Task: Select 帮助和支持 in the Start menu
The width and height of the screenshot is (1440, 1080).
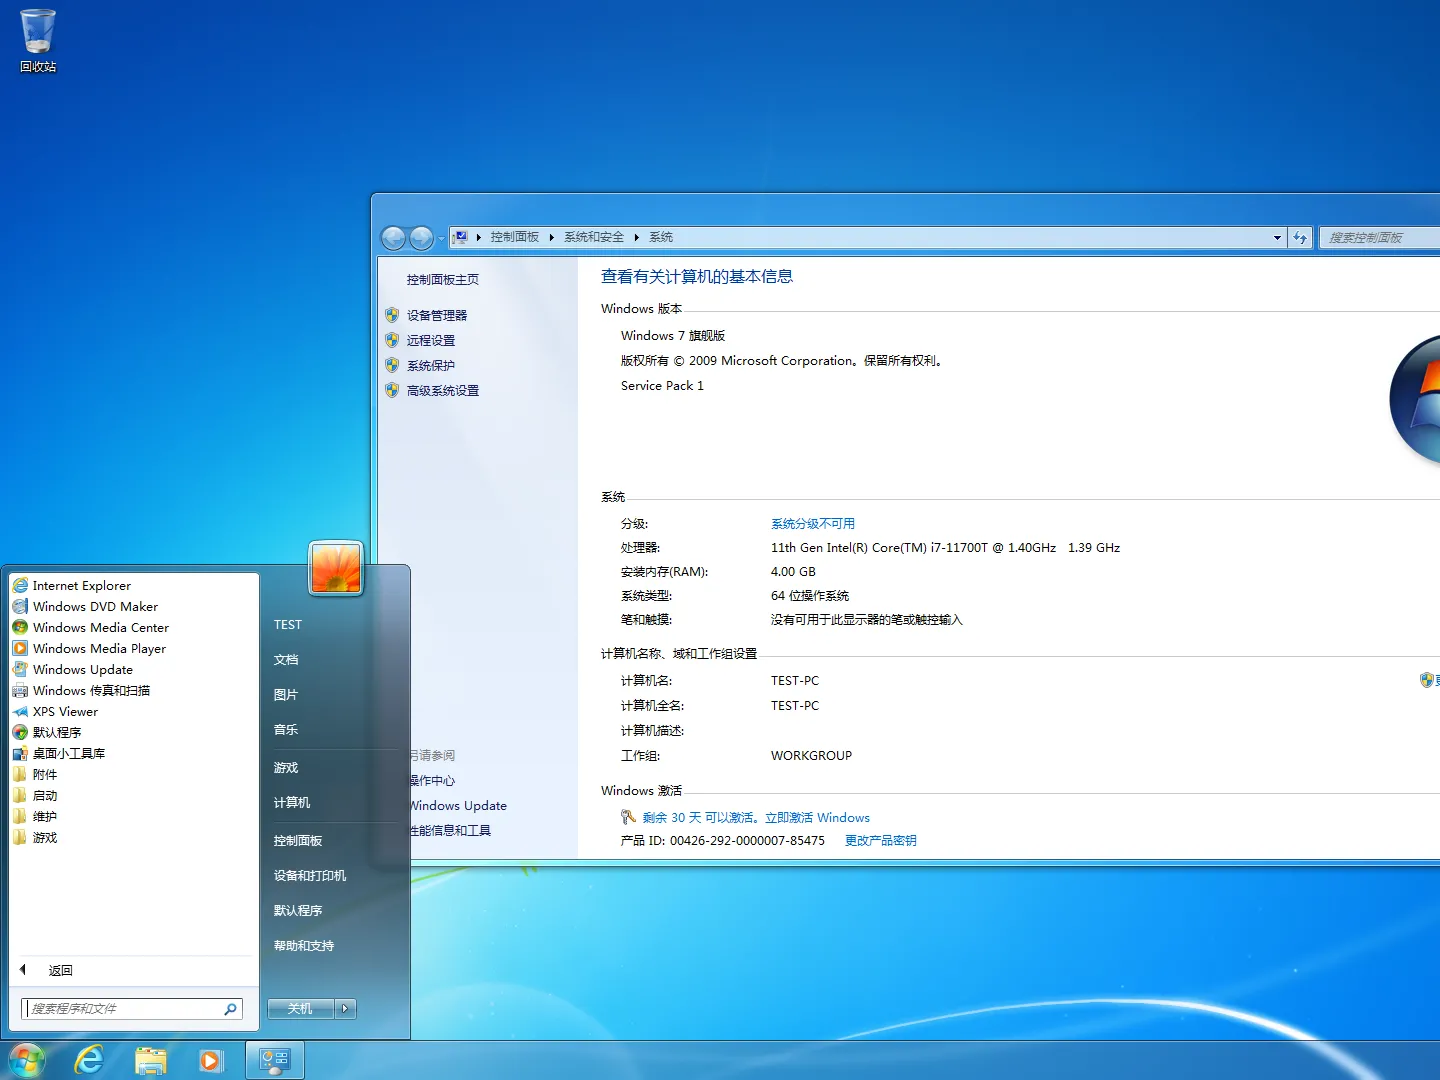Action: pyautogui.click(x=303, y=944)
